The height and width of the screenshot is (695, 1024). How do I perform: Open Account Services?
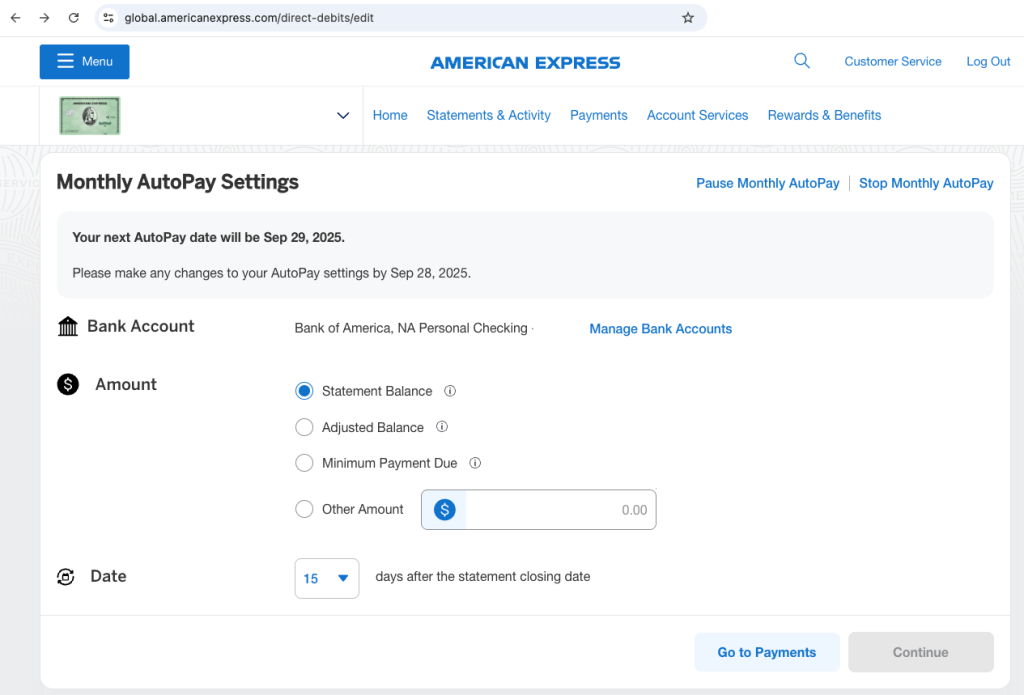(697, 115)
